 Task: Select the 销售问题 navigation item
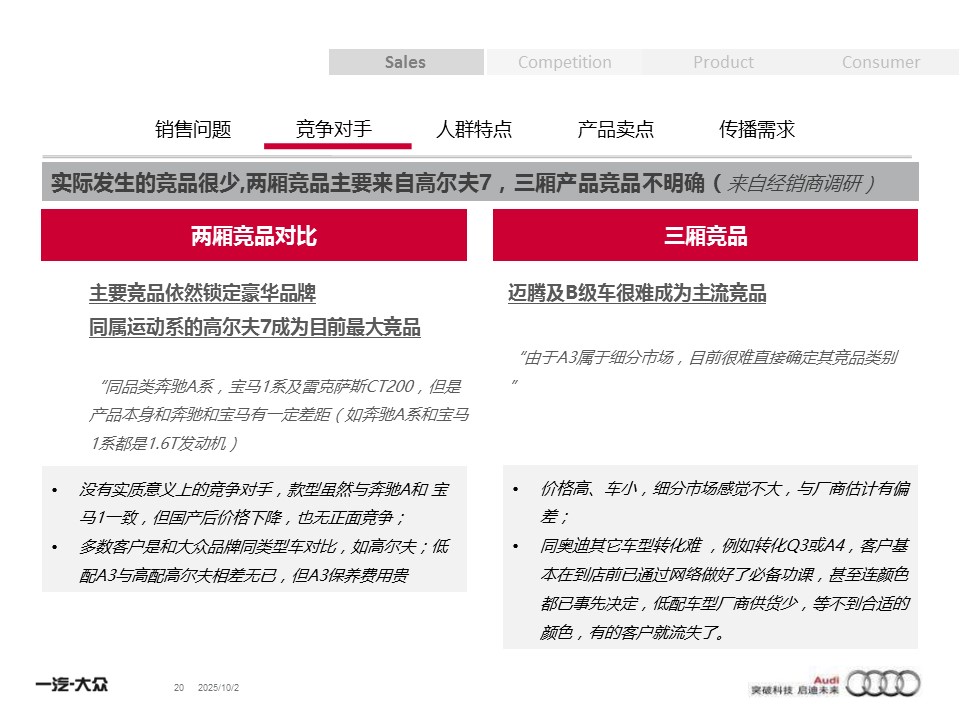[x=193, y=129]
